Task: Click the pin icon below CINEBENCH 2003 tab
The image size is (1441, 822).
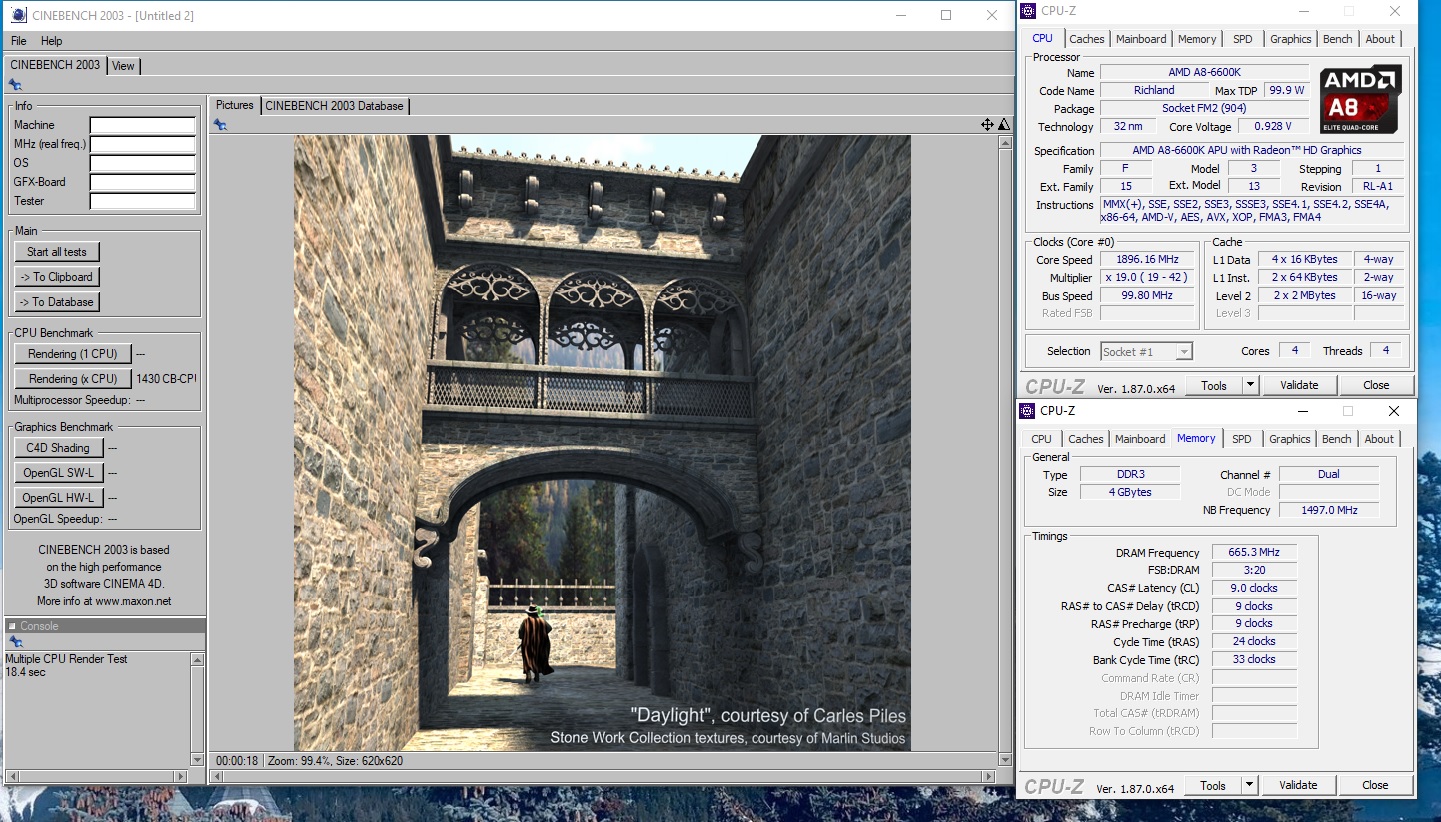Action: [x=15, y=85]
